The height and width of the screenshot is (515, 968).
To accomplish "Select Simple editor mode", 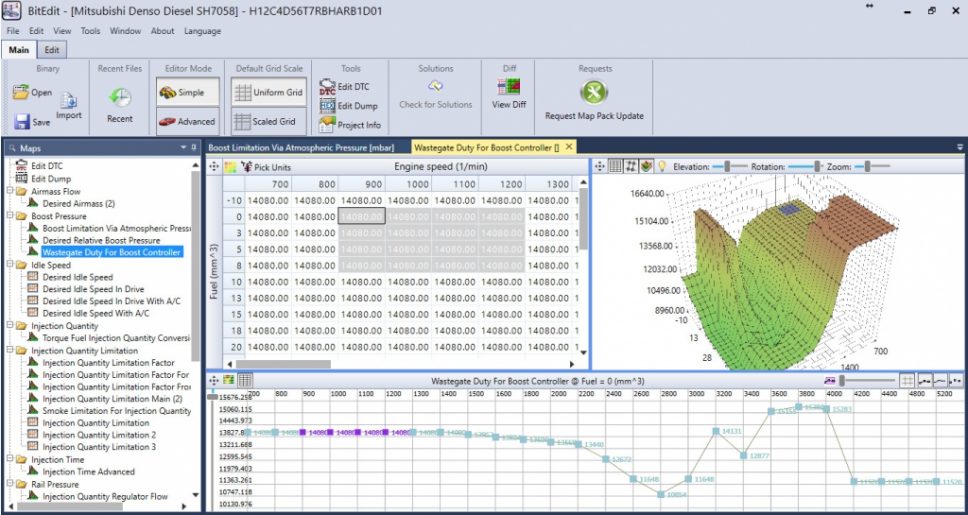I will coord(187,92).
